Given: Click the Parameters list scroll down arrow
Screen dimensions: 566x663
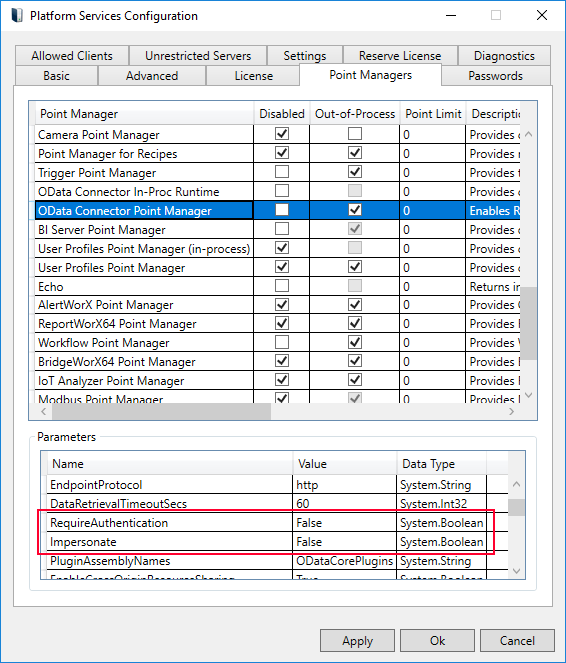Looking at the screenshot, I should coord(517,571).
